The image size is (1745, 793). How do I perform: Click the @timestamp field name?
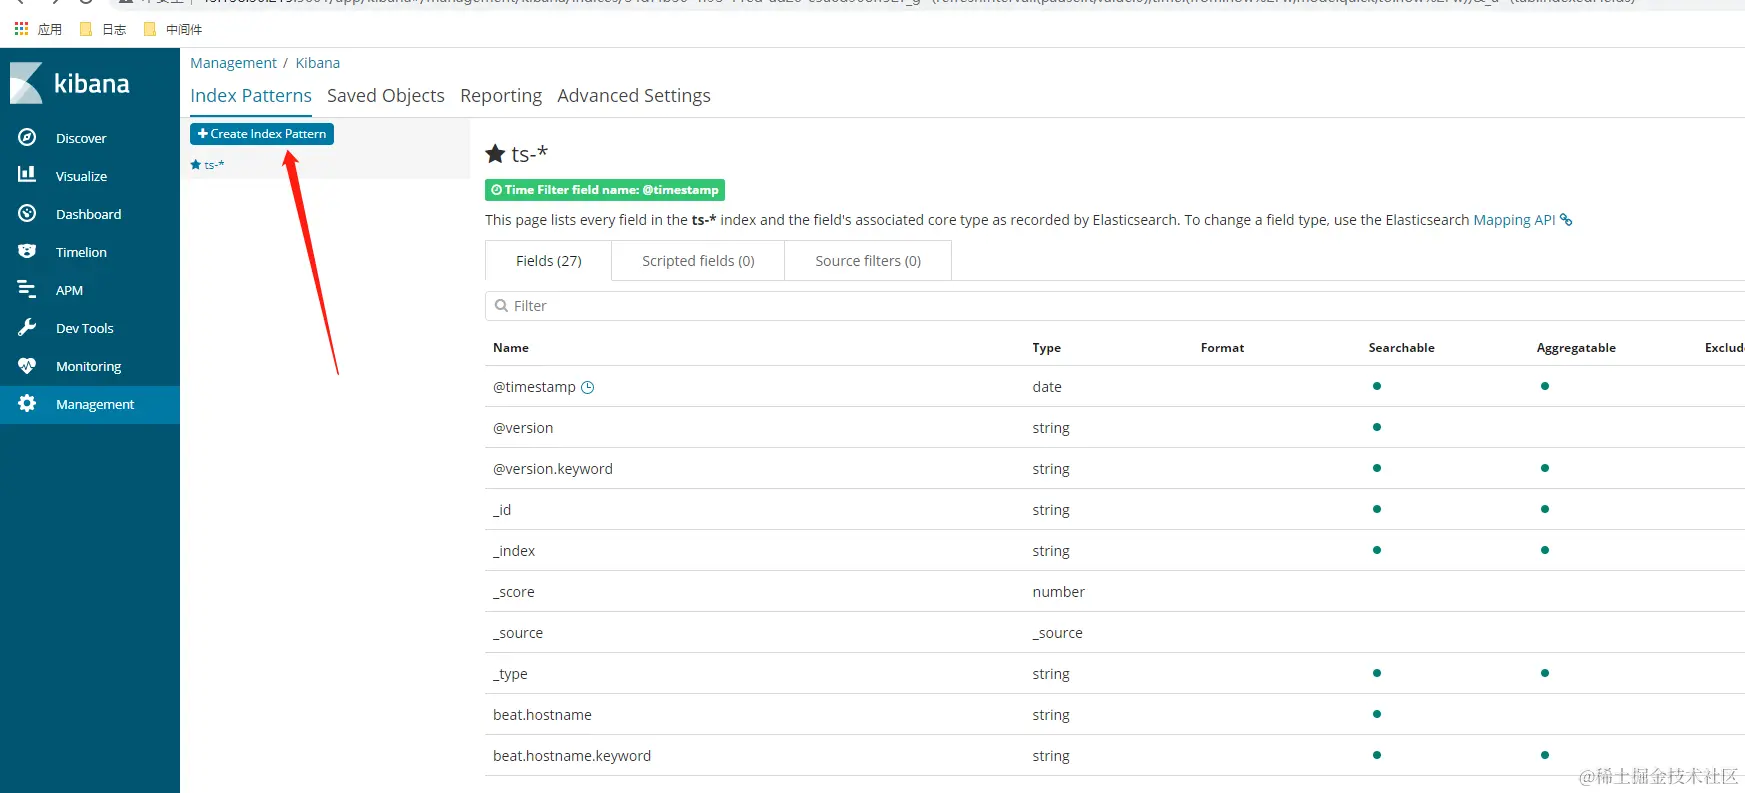point(534,387)
